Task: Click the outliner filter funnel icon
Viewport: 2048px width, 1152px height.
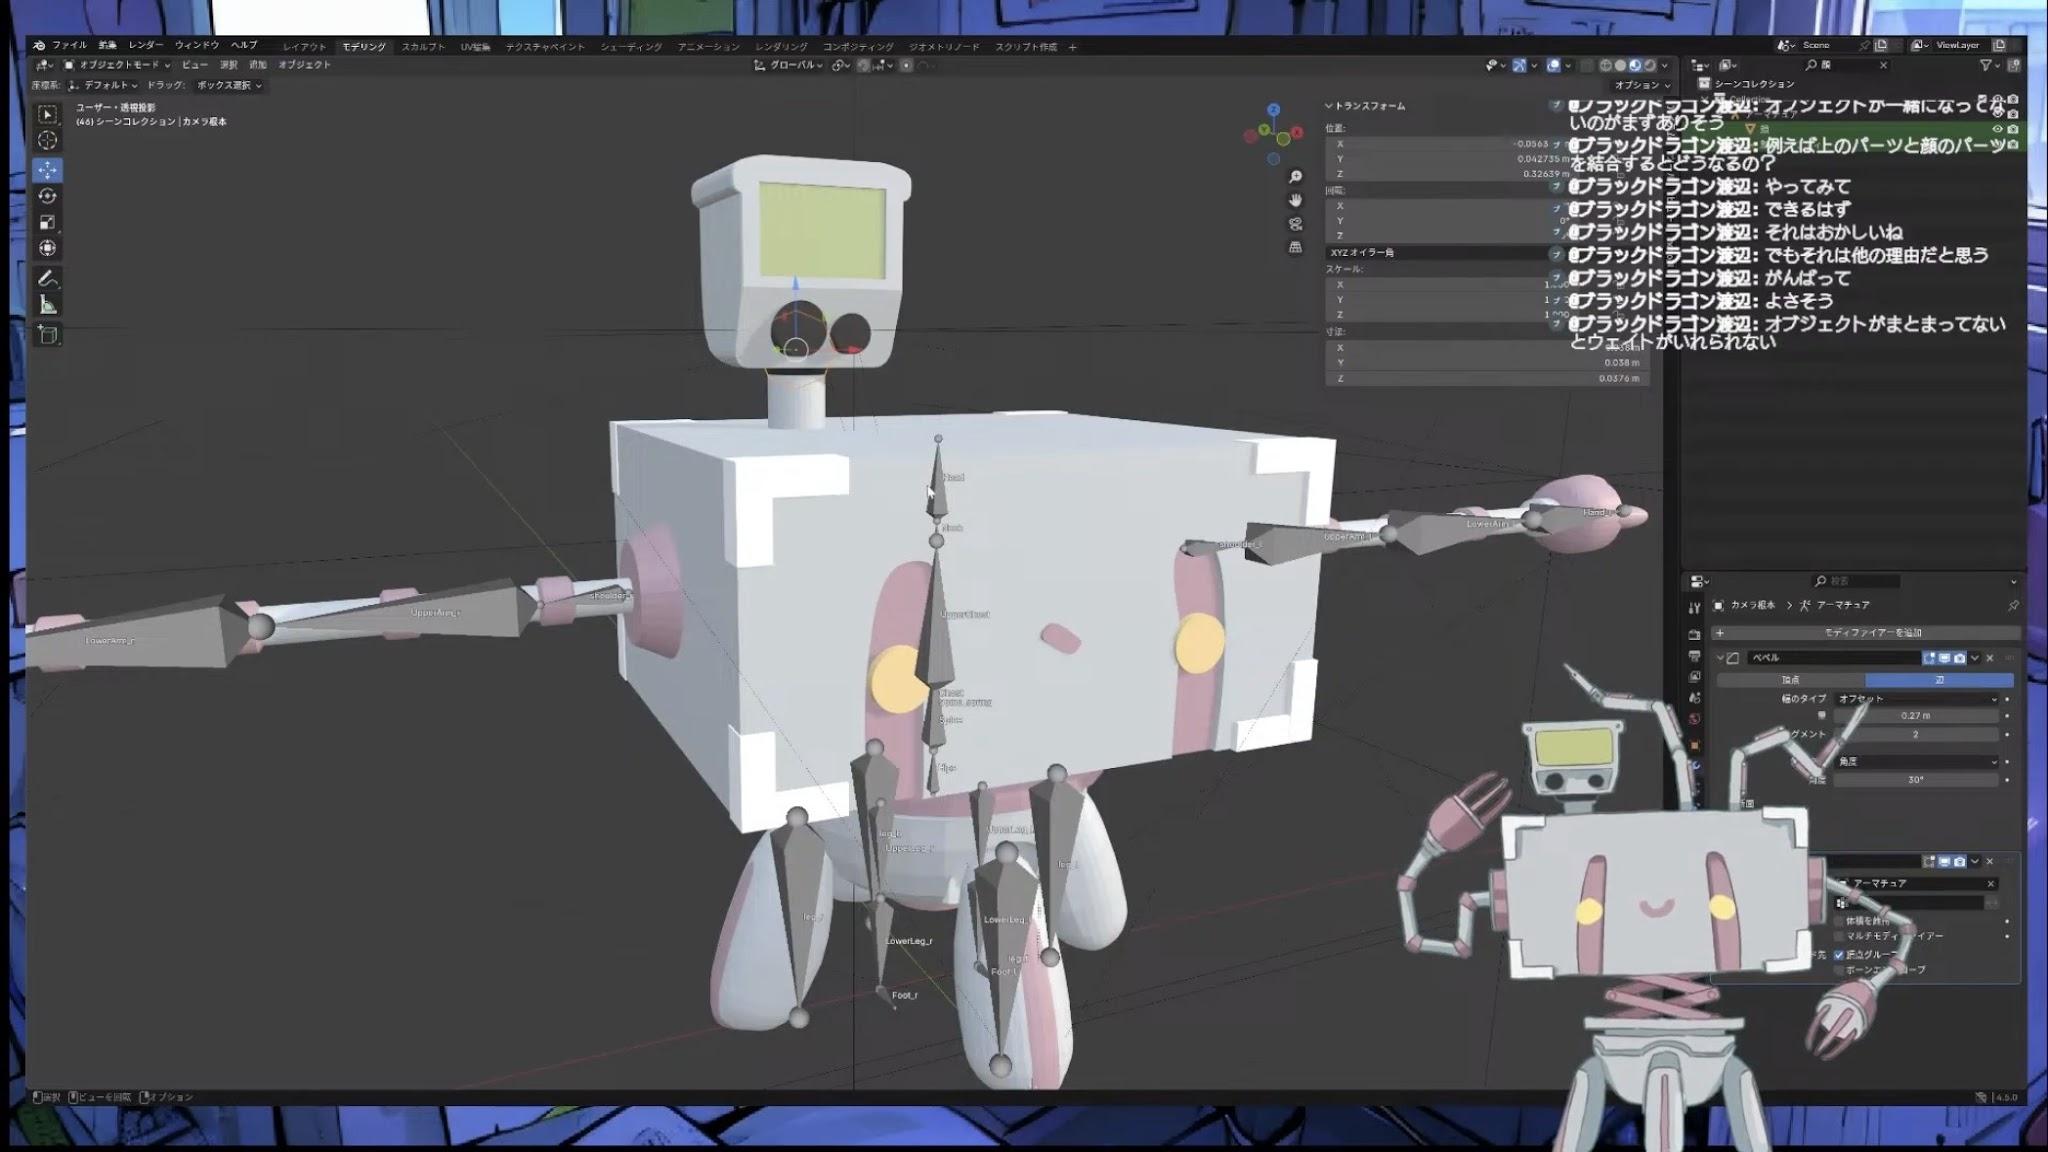Action: (x=1986, y=65)
